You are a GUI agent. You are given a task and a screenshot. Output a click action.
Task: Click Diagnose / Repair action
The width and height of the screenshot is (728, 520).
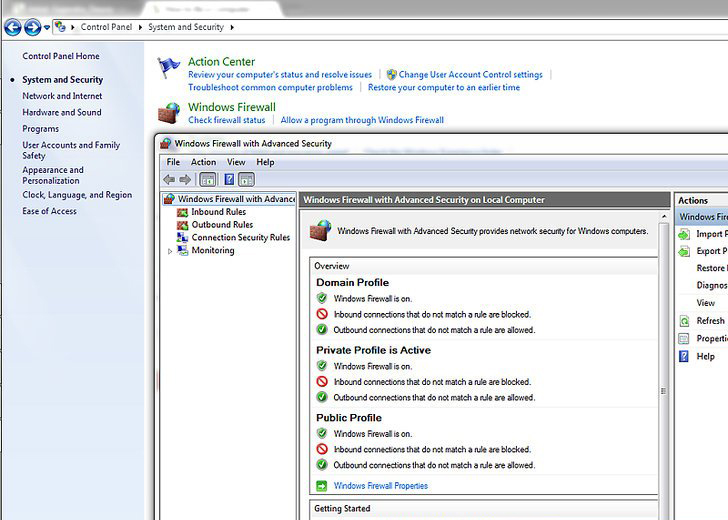coord(712,285)
